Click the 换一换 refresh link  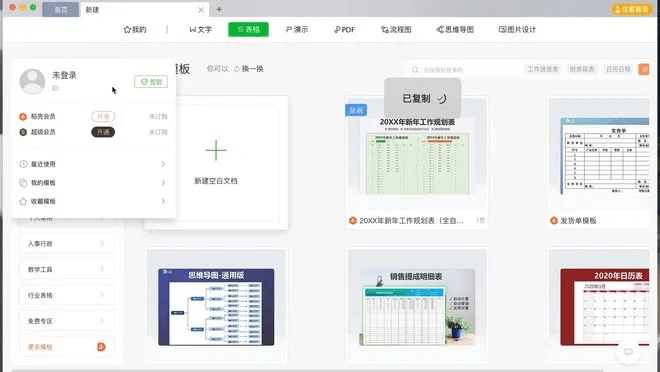(249, 69)
